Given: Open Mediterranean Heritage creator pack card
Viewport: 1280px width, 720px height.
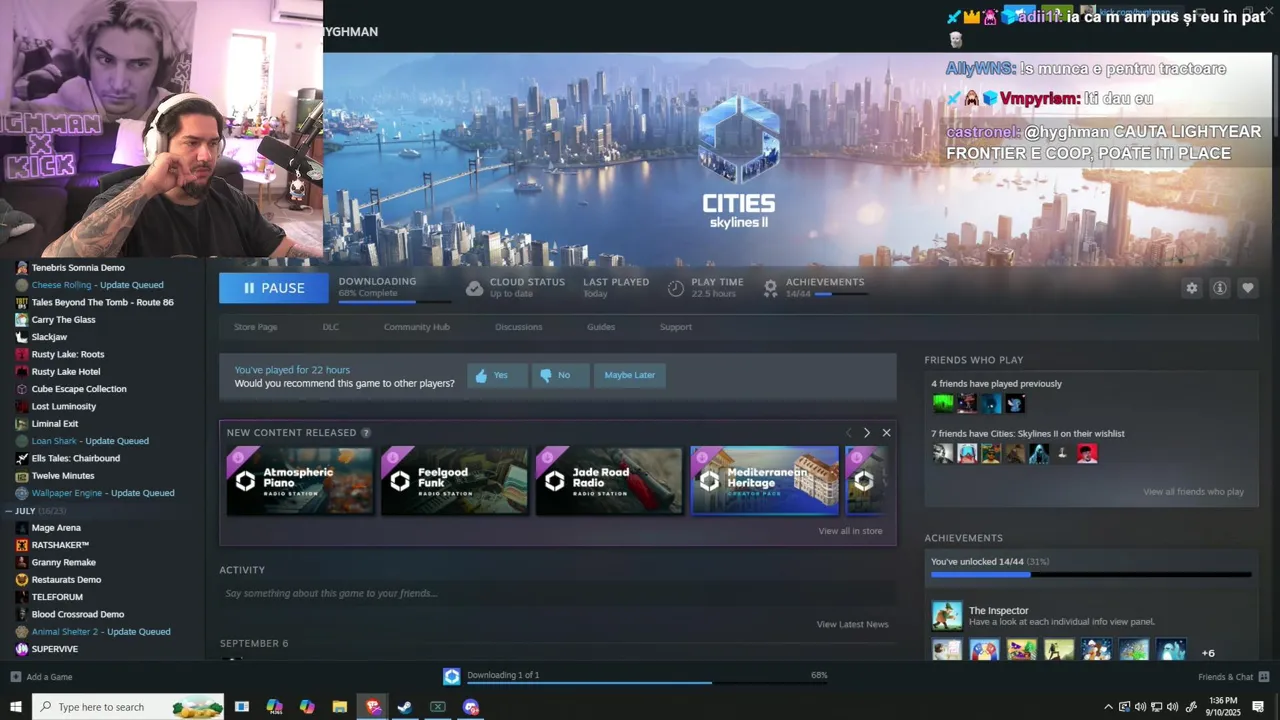Looking at the screenshot, I should (x=765, y=481).
